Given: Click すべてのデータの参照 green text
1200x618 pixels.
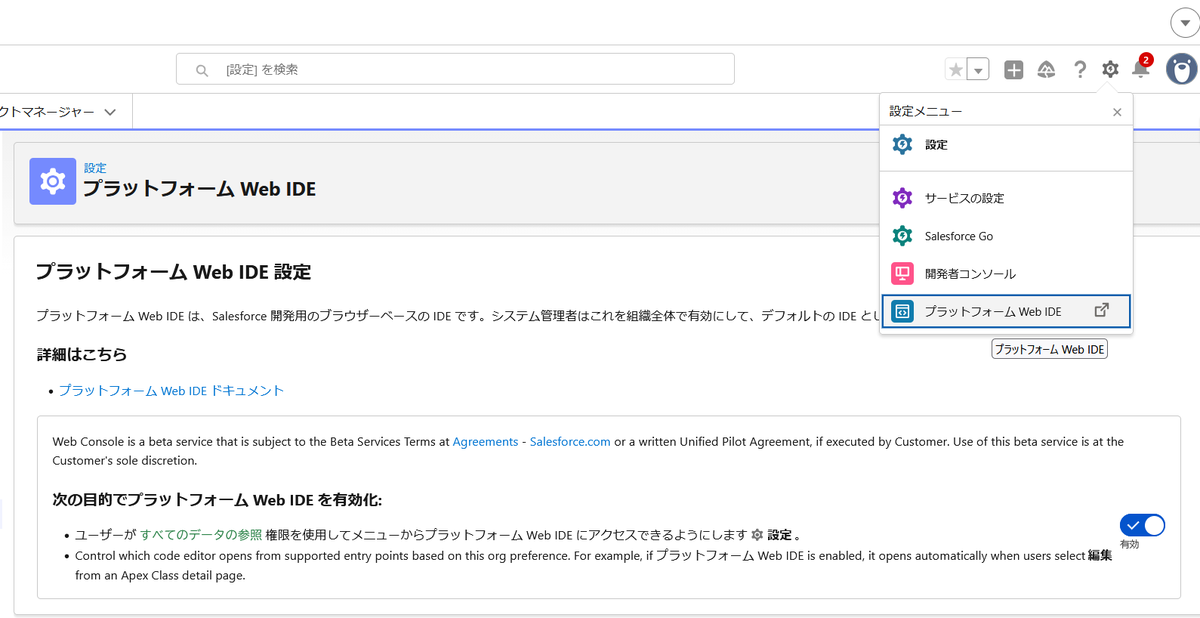Looking at the screenshot, I should [x=201, y=535].
